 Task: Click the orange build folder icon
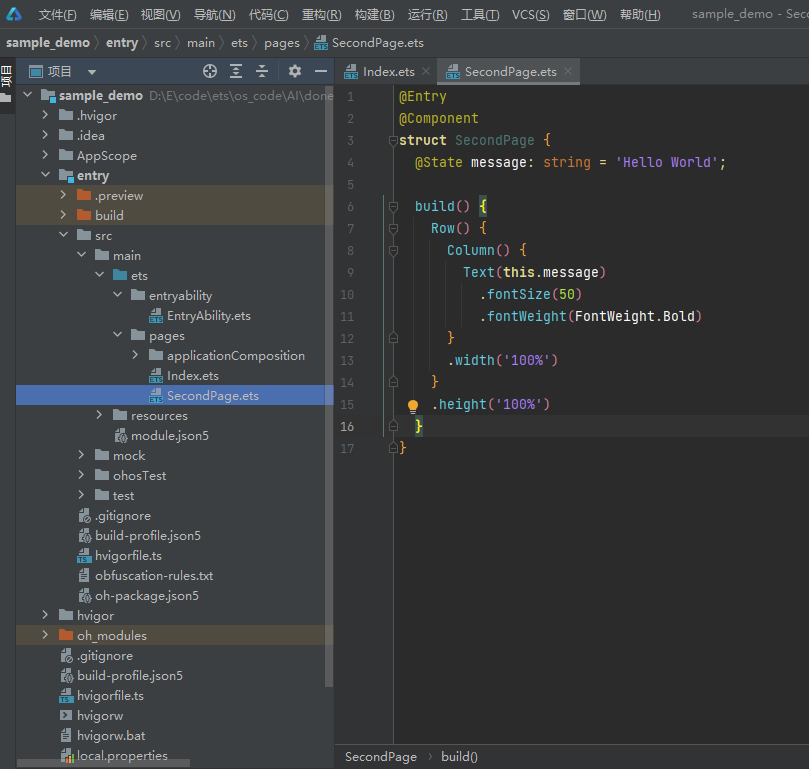(84, 215)
